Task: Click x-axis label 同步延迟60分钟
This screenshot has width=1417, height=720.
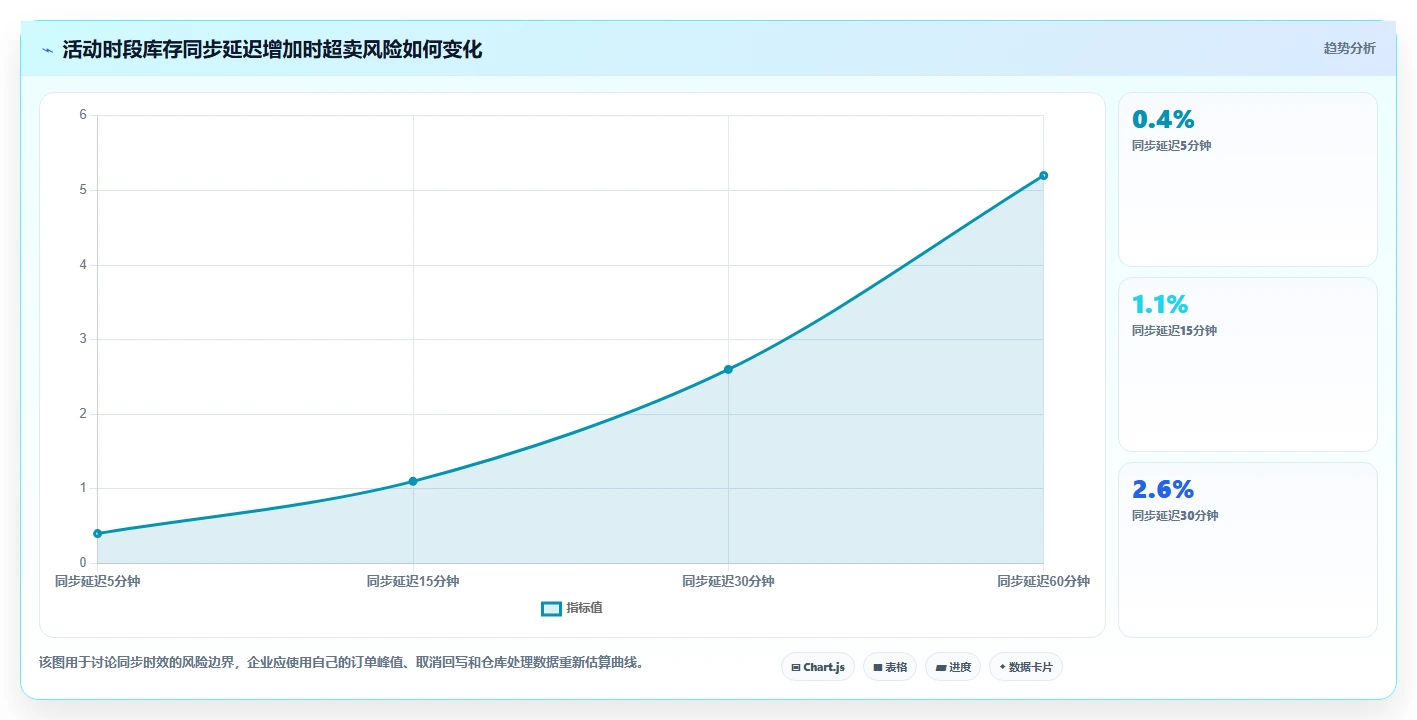Action: coord(1043,581)
